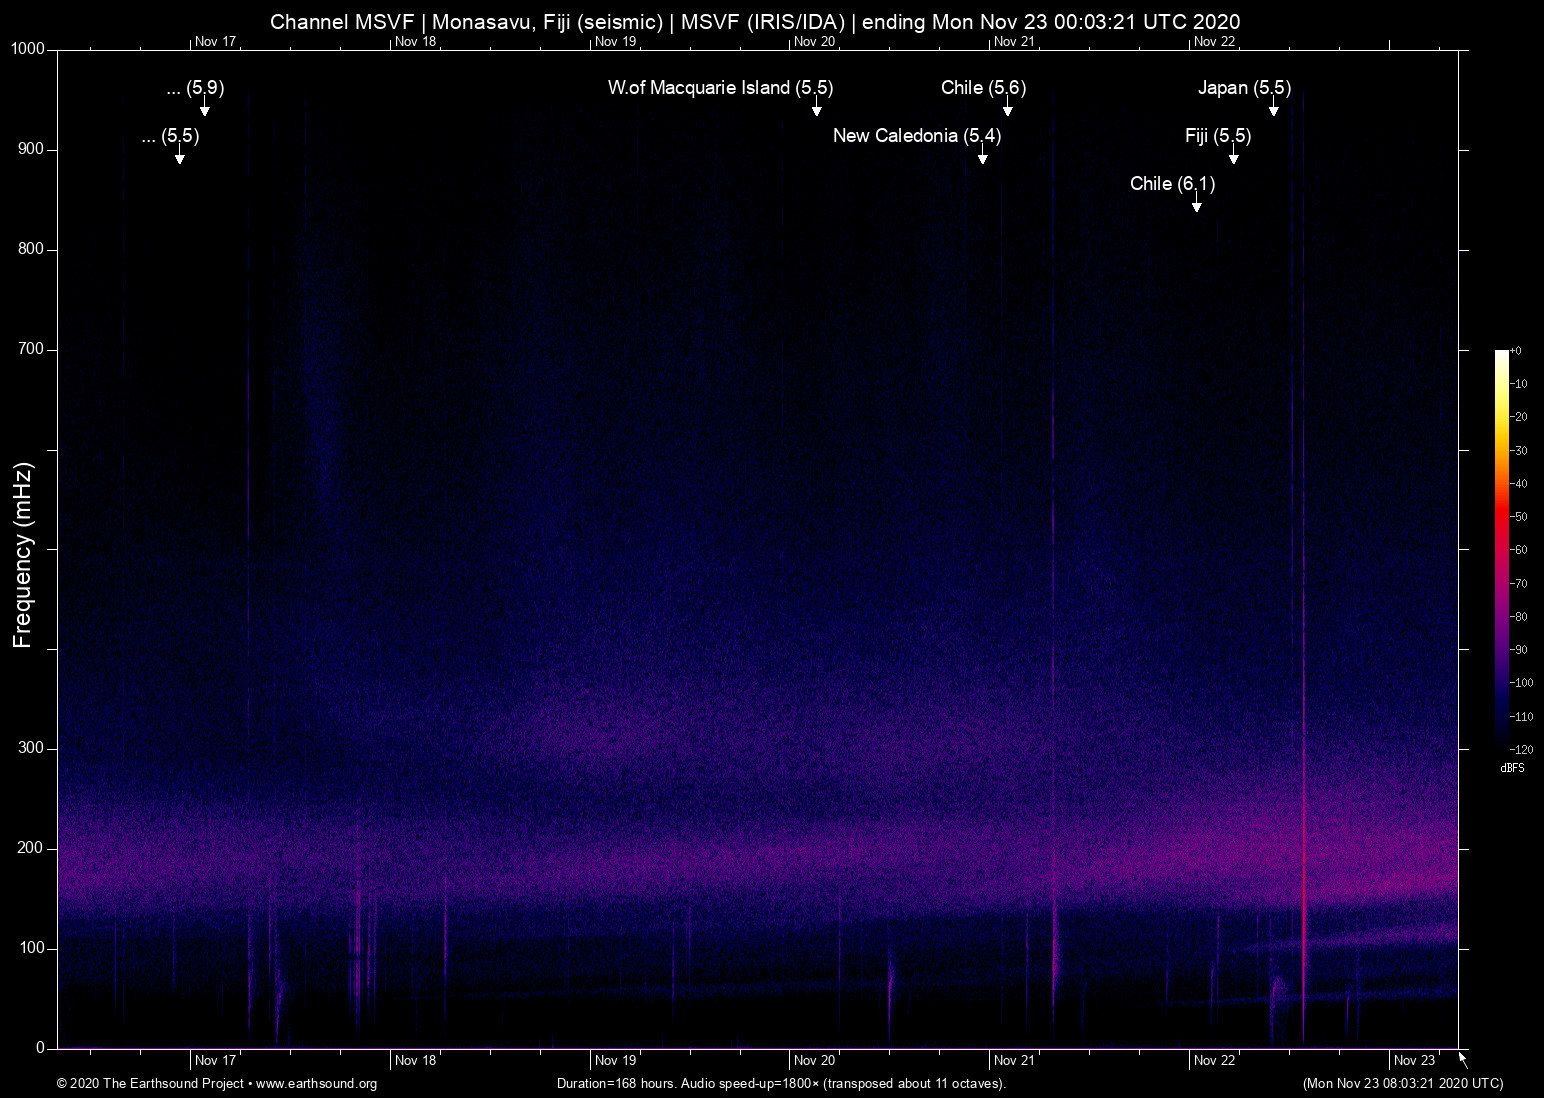Image resolution: width=1544 pixels, height=1098 pixels.
Task: Click the arrow under Japan (5.5) label
Action: click(1273, 108)
